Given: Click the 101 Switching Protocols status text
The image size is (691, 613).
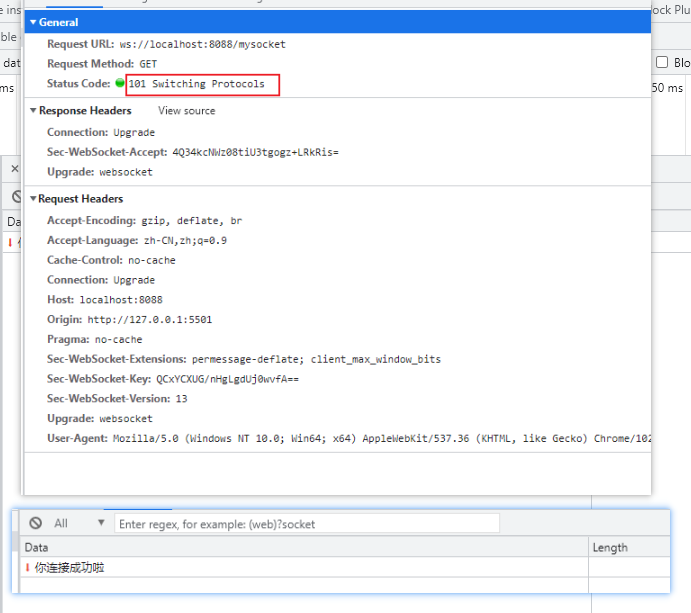Looking at the screenshot, I should point(197,84).
